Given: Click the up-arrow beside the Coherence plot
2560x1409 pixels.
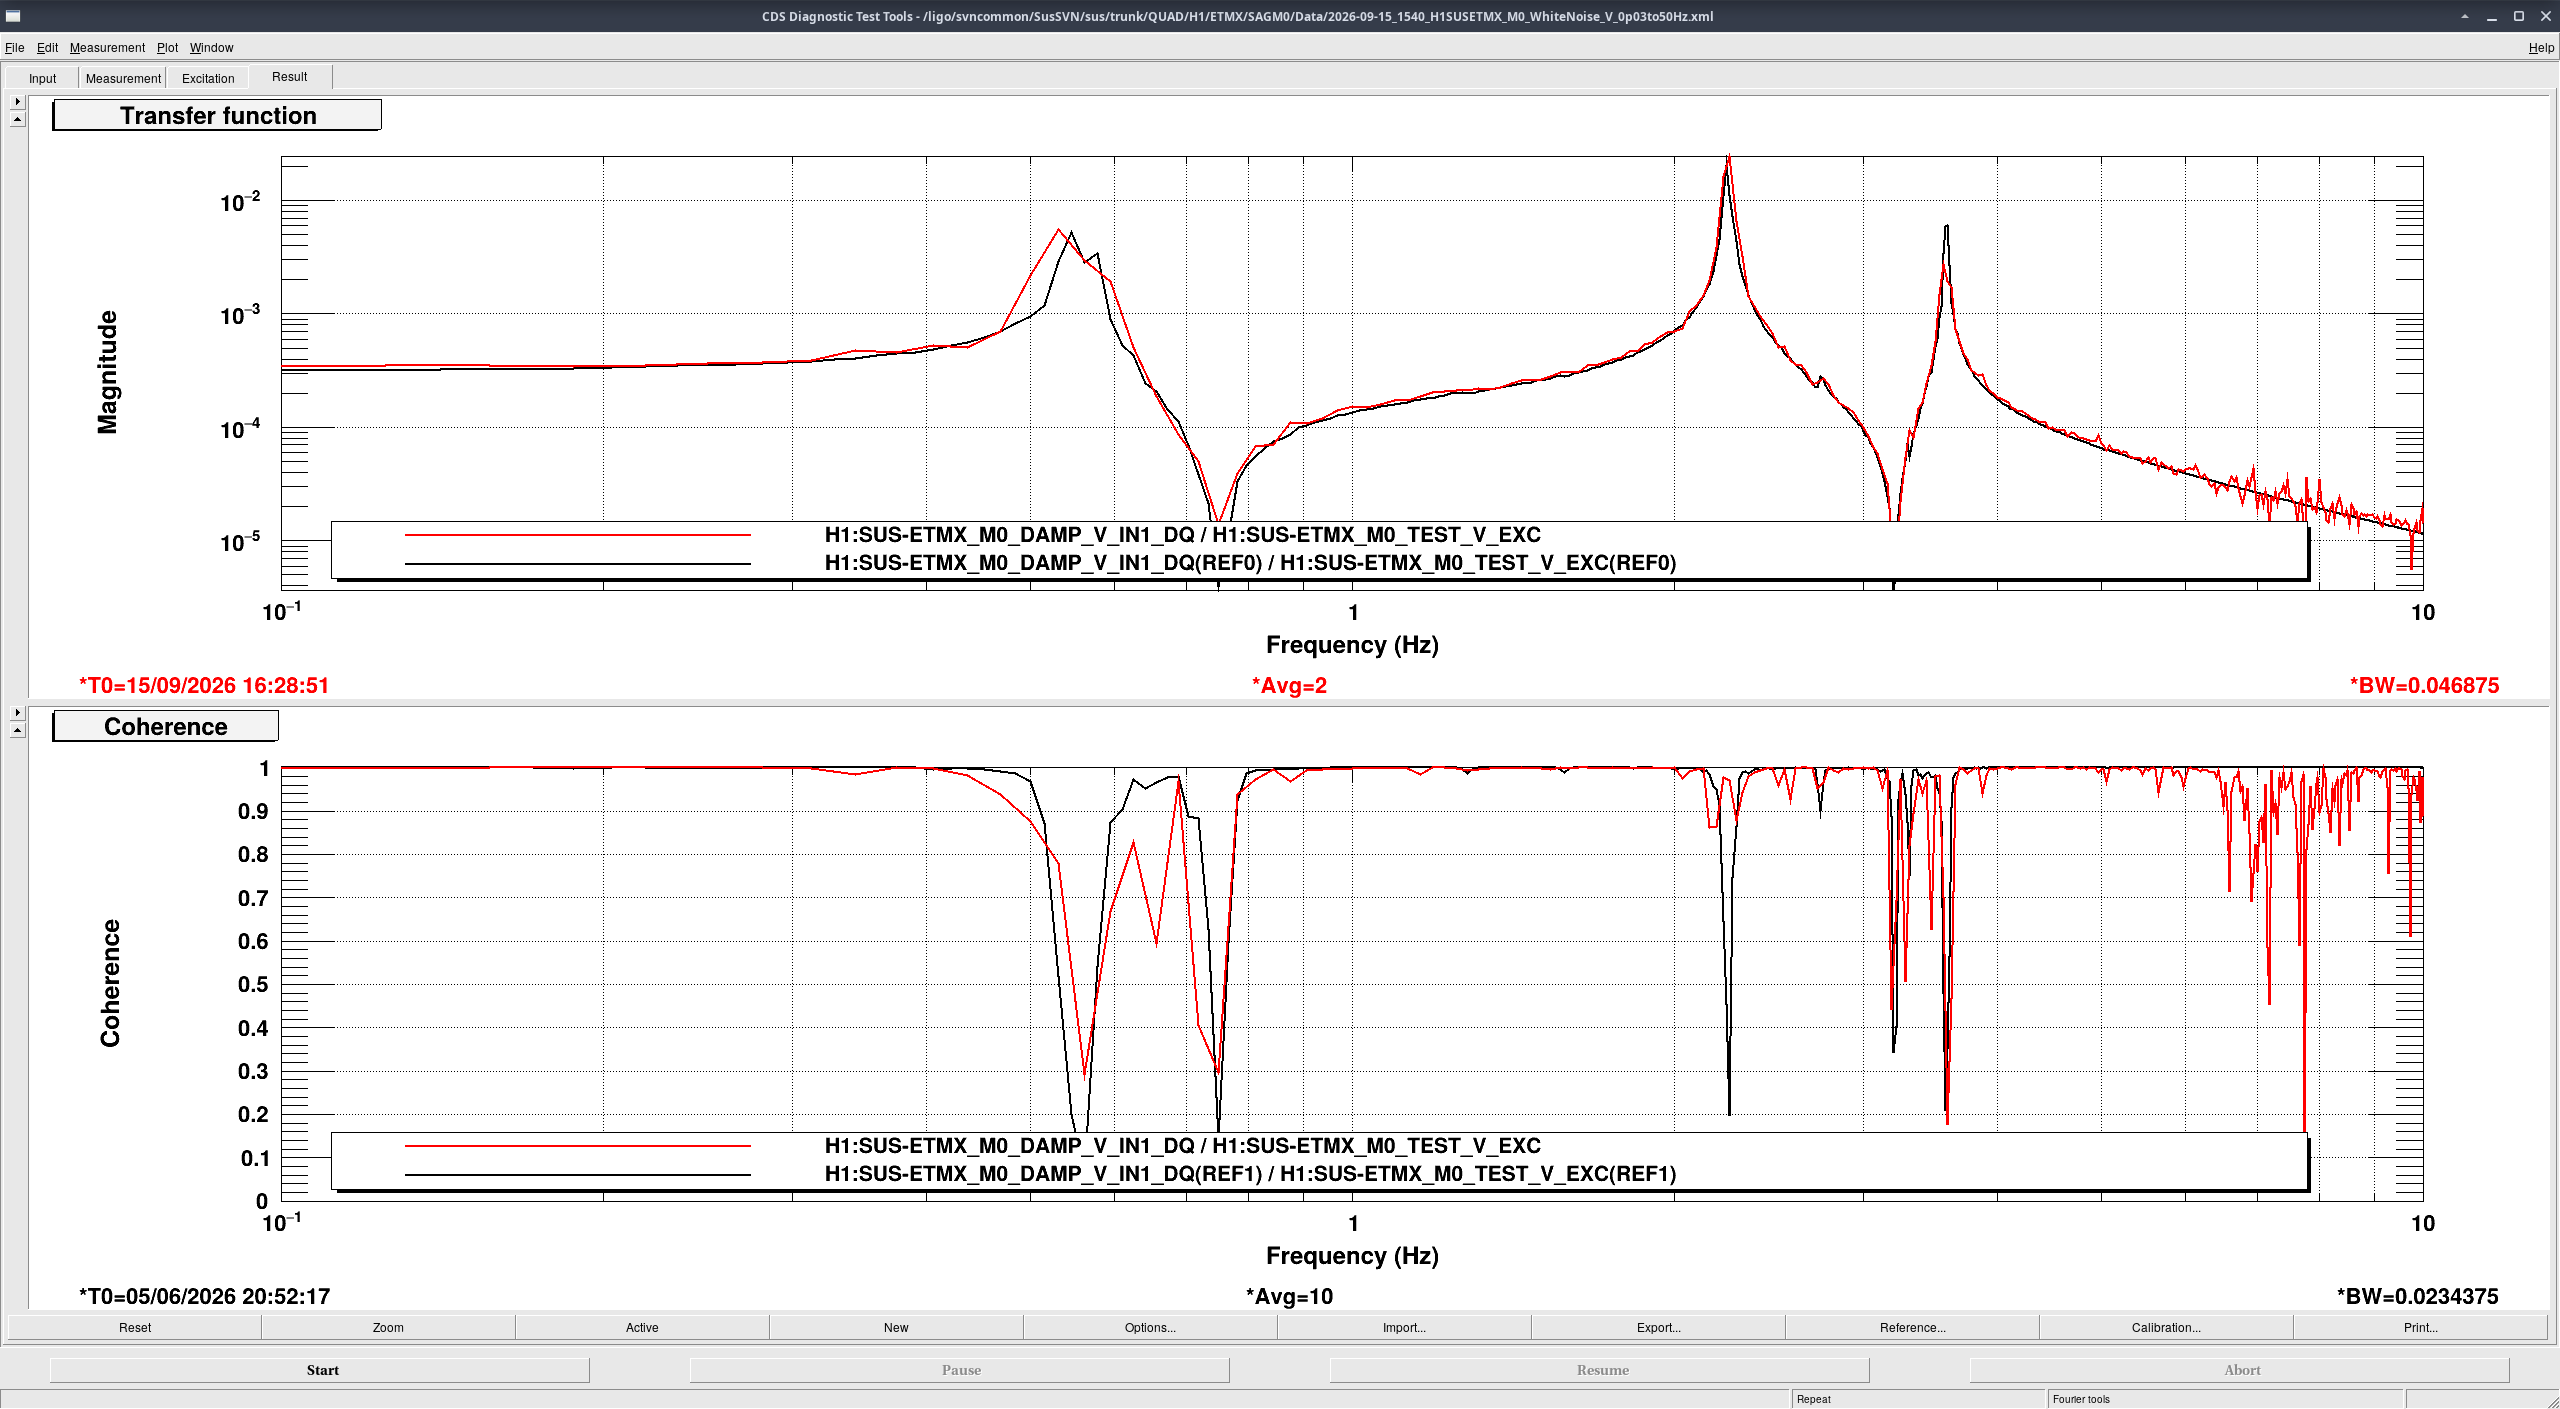Looking at the screenshot, I should coord(17,730).
